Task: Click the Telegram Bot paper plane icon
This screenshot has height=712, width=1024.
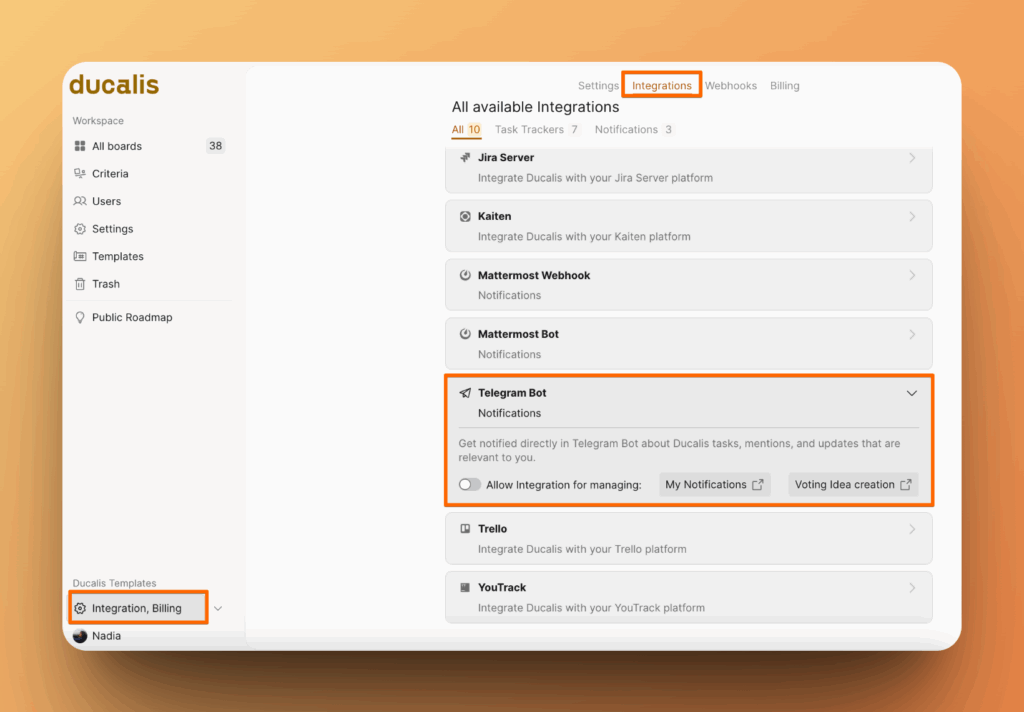Action: [x=465, y=393]
